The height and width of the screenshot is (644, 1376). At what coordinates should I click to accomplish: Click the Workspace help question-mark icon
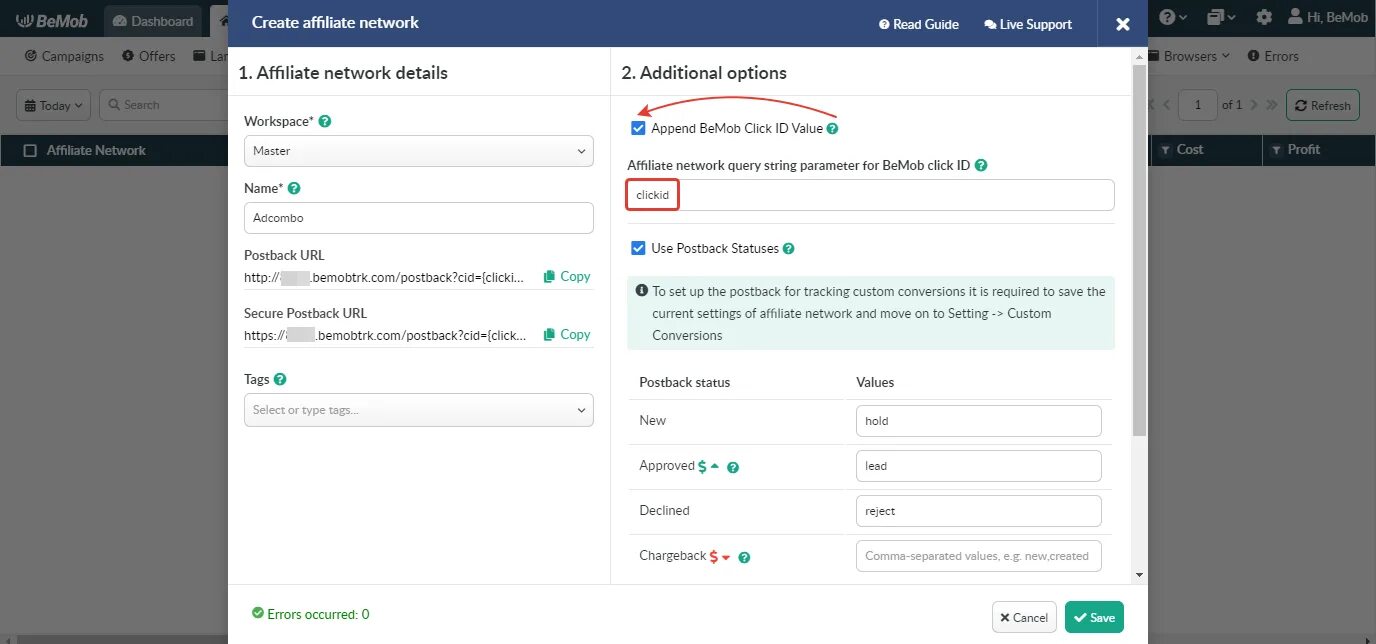[325, 121]
